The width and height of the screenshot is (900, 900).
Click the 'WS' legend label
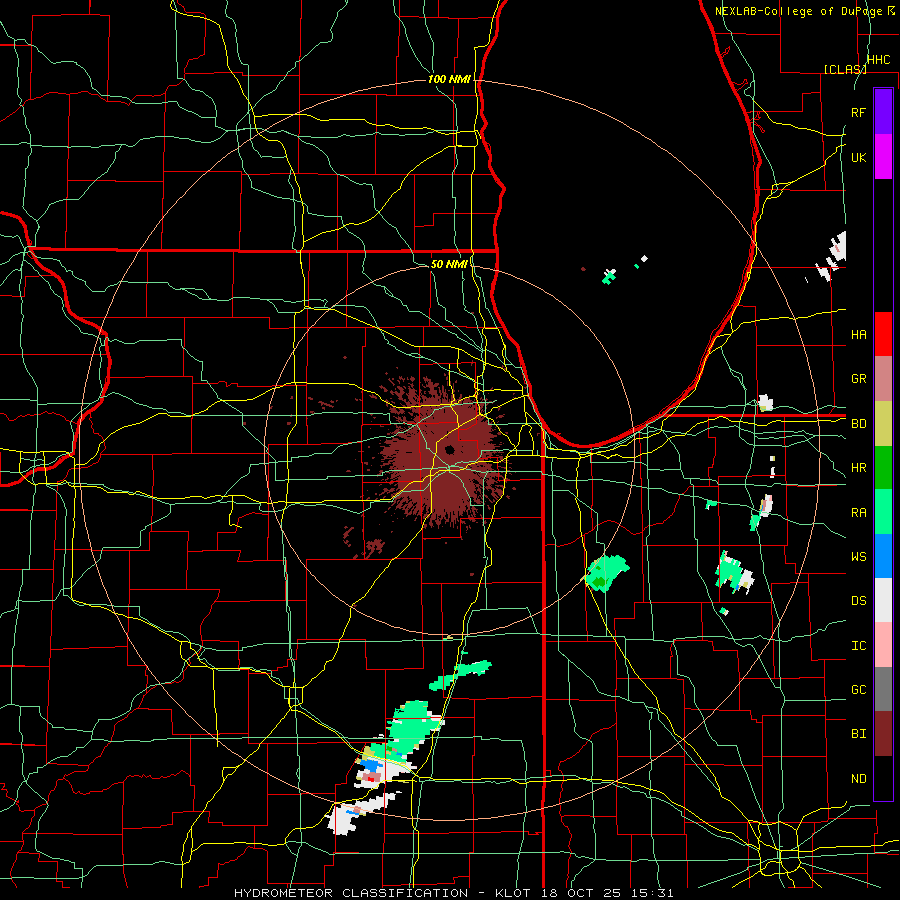(858, 556)
